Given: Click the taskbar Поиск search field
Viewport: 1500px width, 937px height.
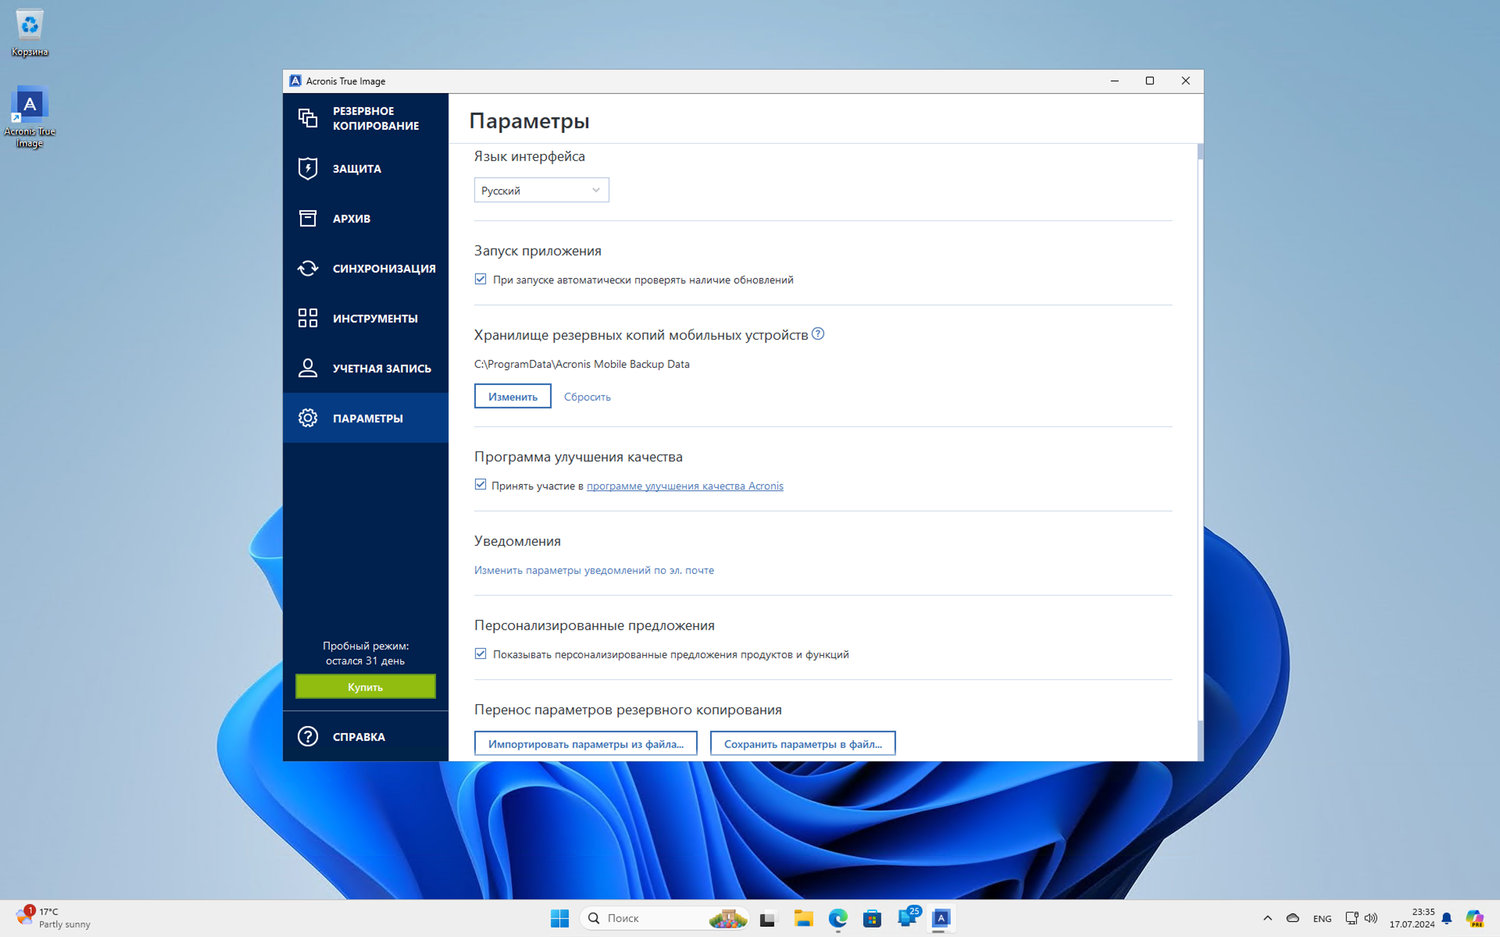Looking at the screenshot, I should pyautogui.click(x=665, y=918).
